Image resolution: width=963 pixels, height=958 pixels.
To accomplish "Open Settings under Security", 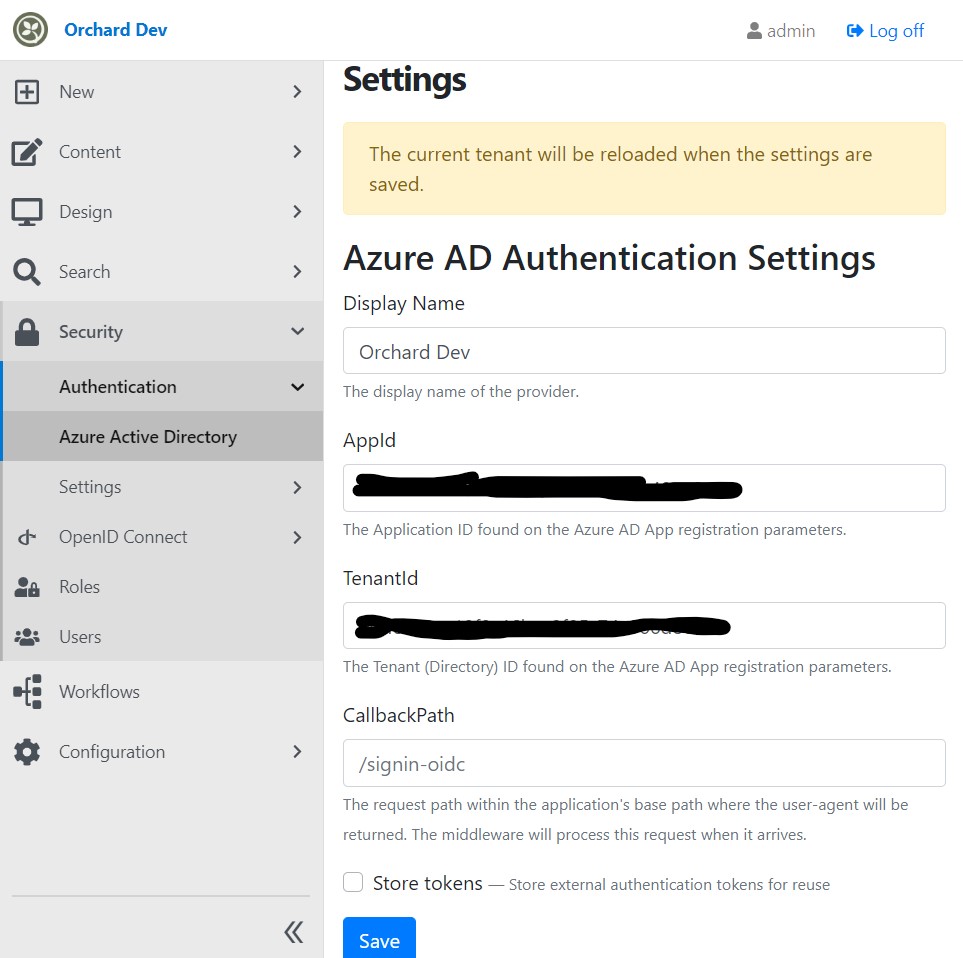I will 163,487.
